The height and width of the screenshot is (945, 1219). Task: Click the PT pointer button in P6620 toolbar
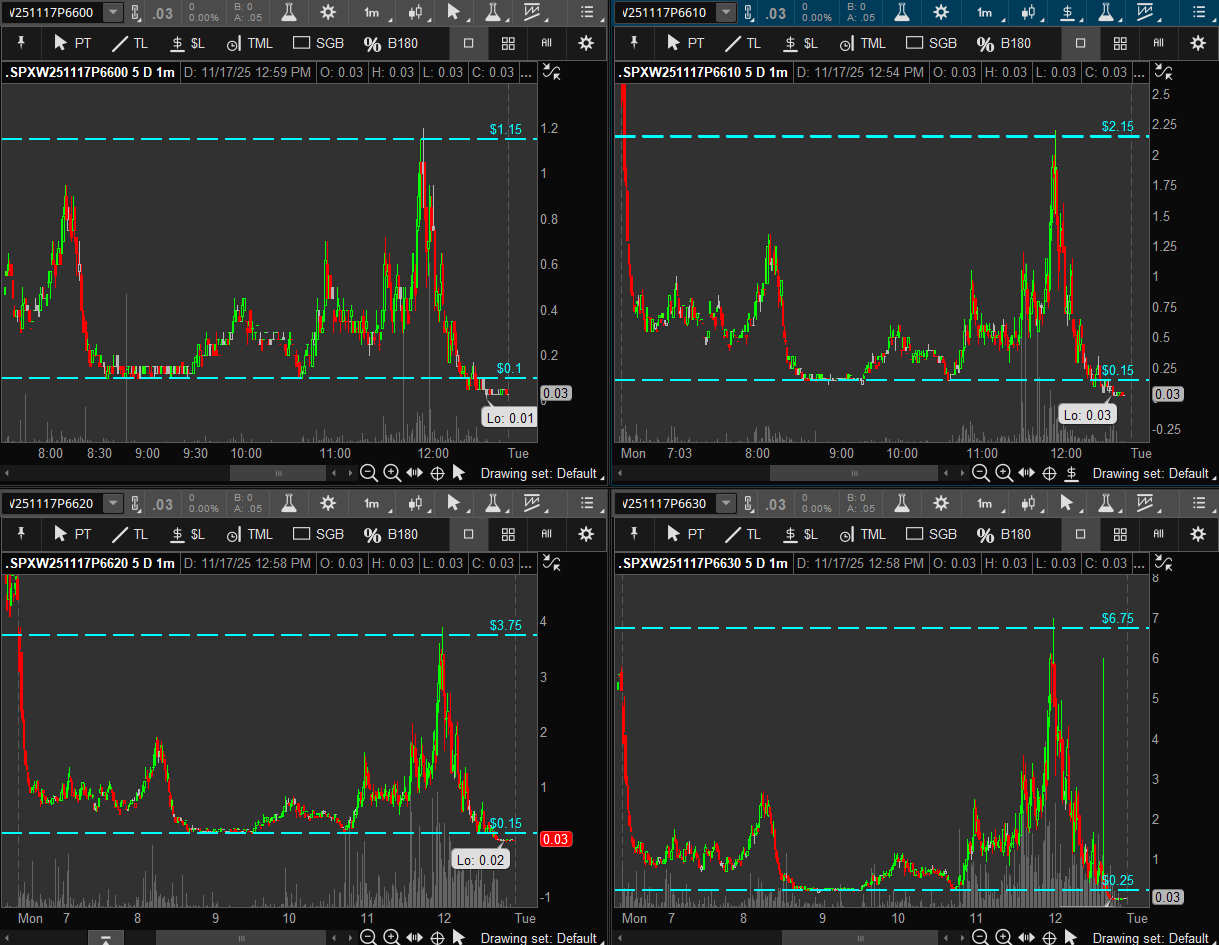[72, 534]
